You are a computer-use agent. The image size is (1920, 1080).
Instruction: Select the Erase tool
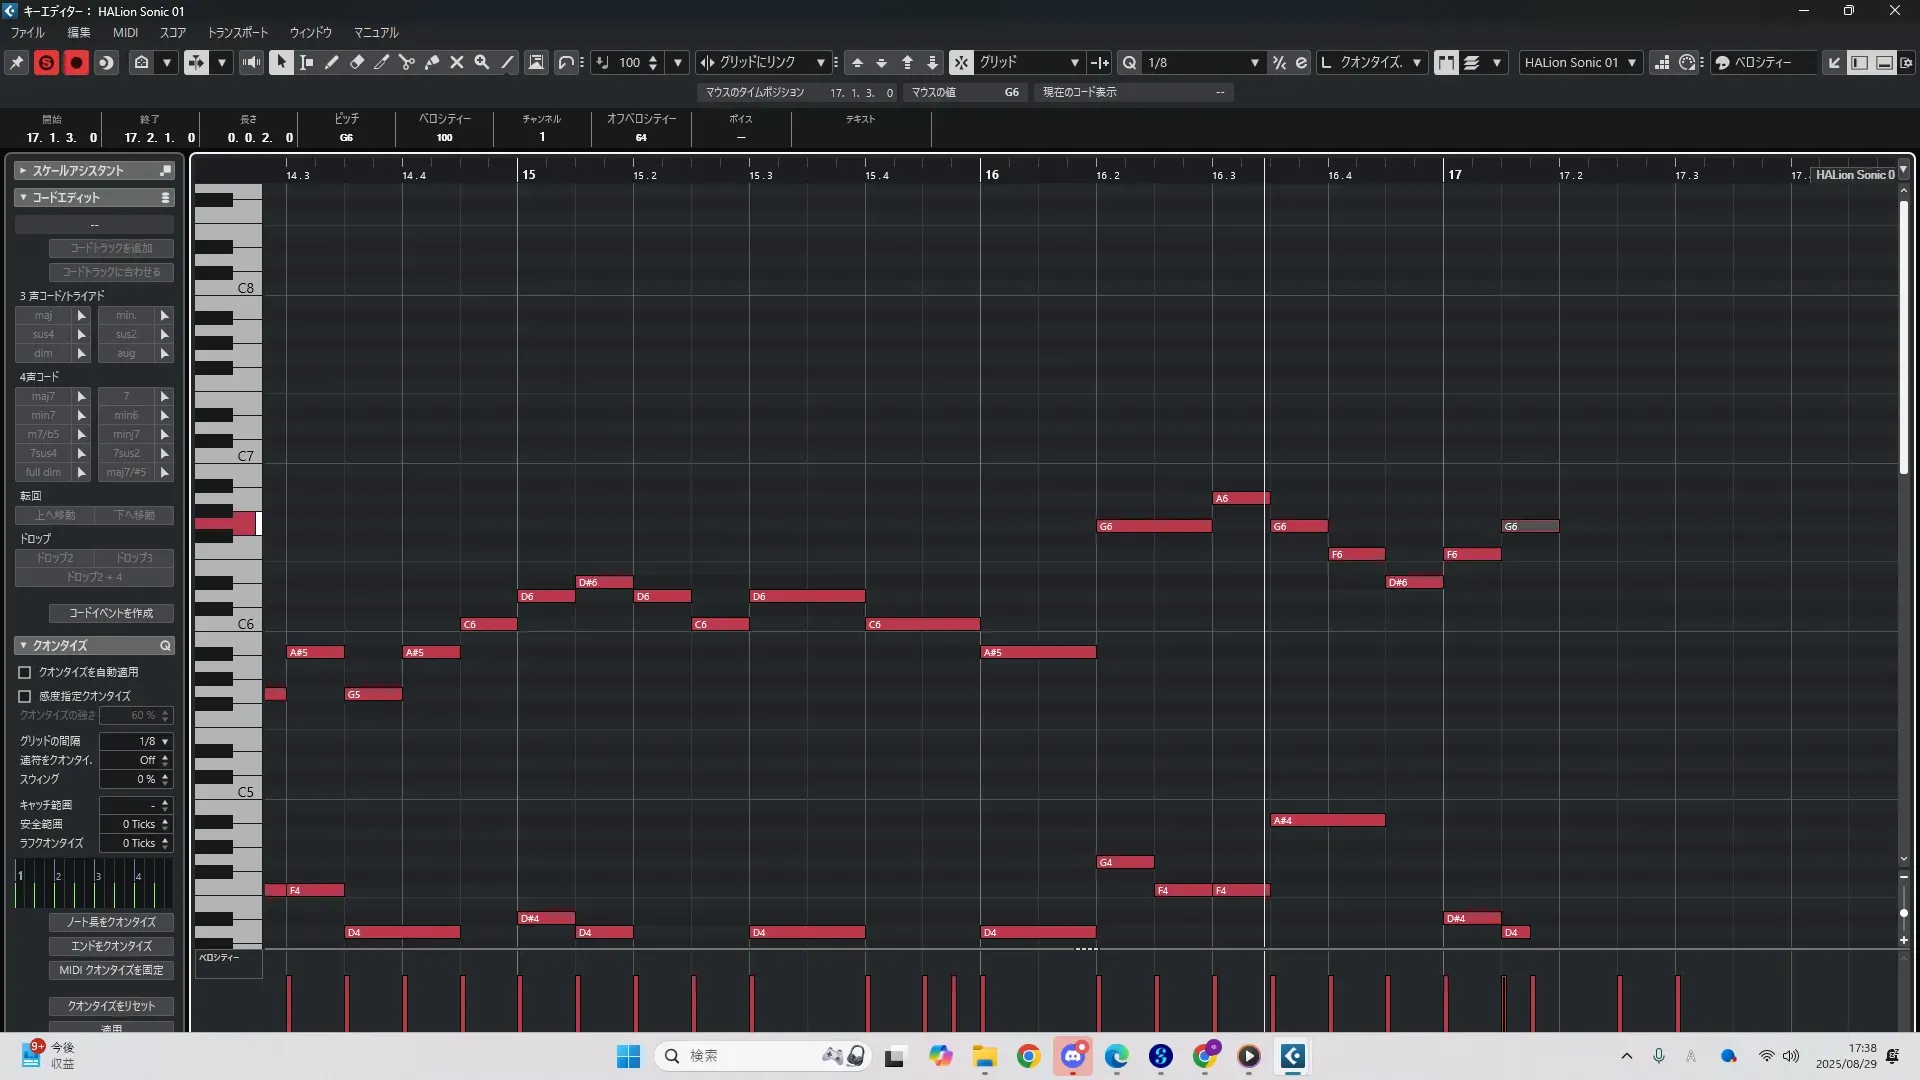click(x=357, y=62)
